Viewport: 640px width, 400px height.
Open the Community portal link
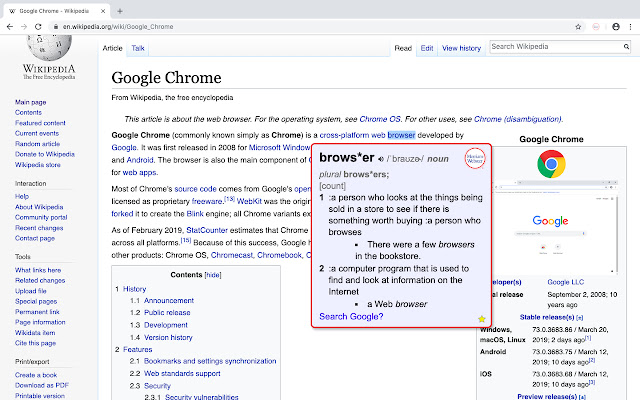point(41,217)
